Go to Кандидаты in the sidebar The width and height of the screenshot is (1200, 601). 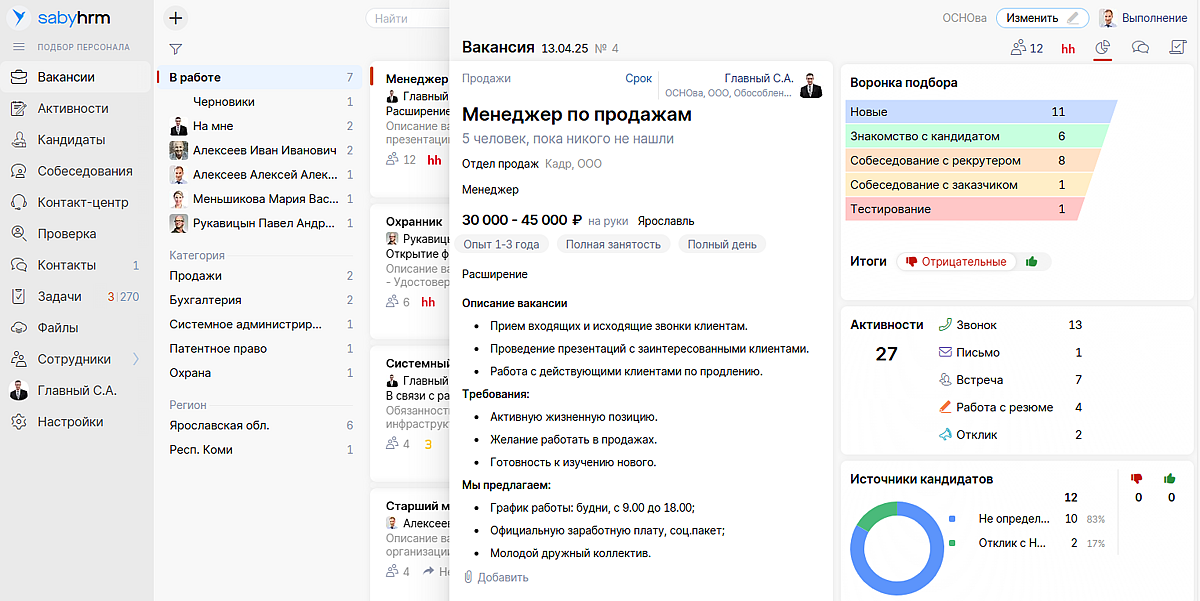pyautogui.click(x=71, y=140)
